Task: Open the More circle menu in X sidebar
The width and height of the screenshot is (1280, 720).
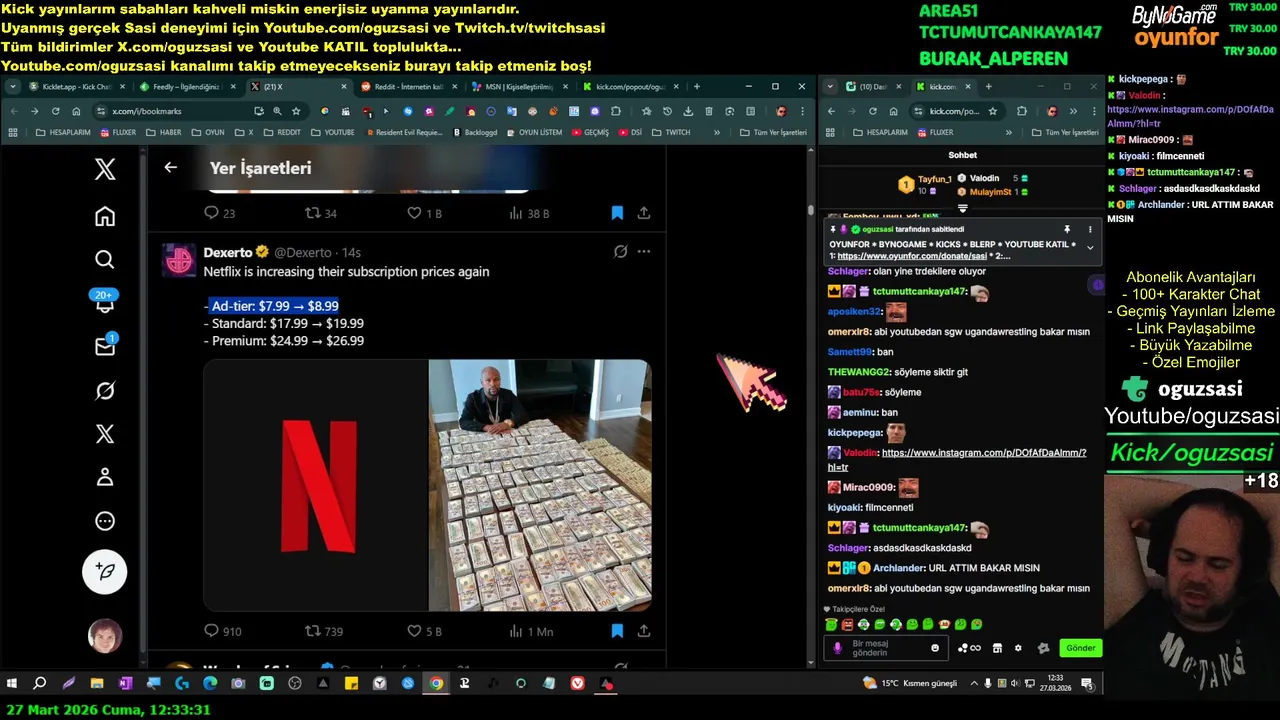Action: (x=105, y=521)
